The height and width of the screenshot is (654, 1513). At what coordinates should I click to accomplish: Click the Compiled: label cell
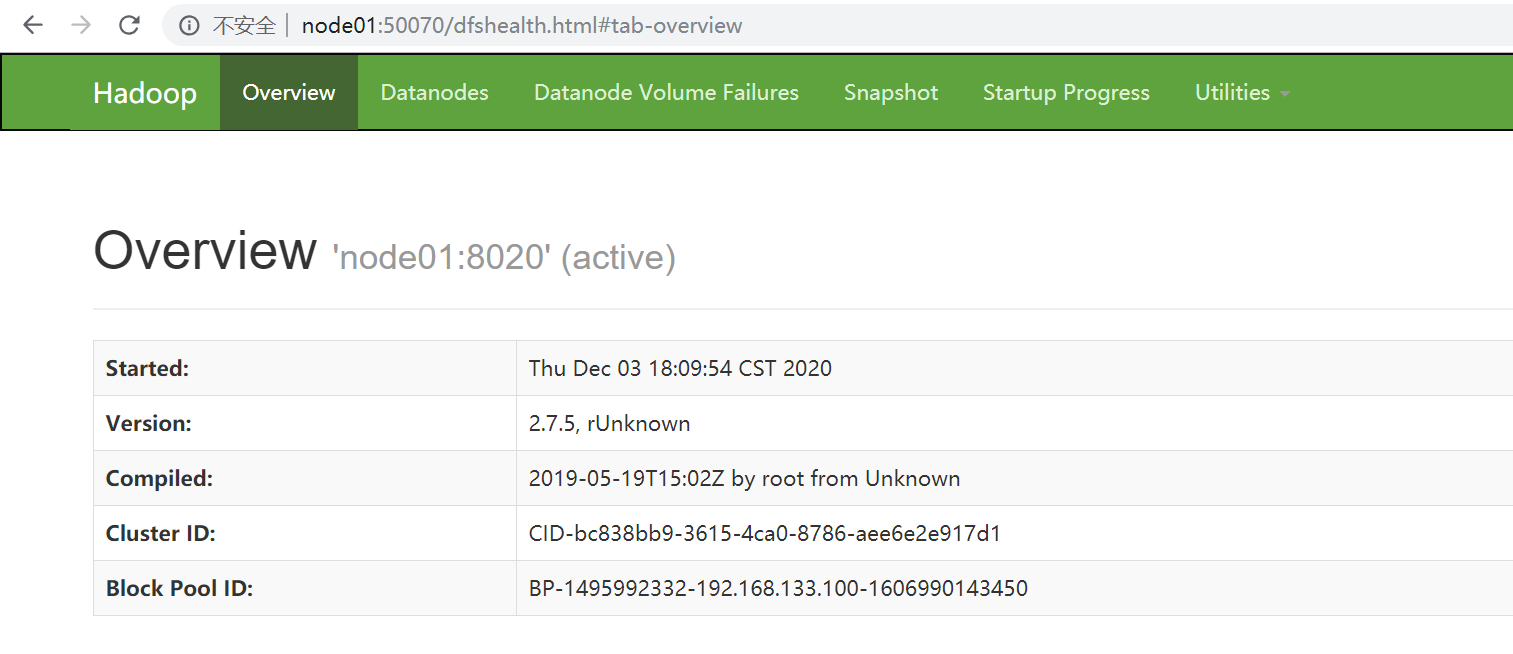click(304, 478)
